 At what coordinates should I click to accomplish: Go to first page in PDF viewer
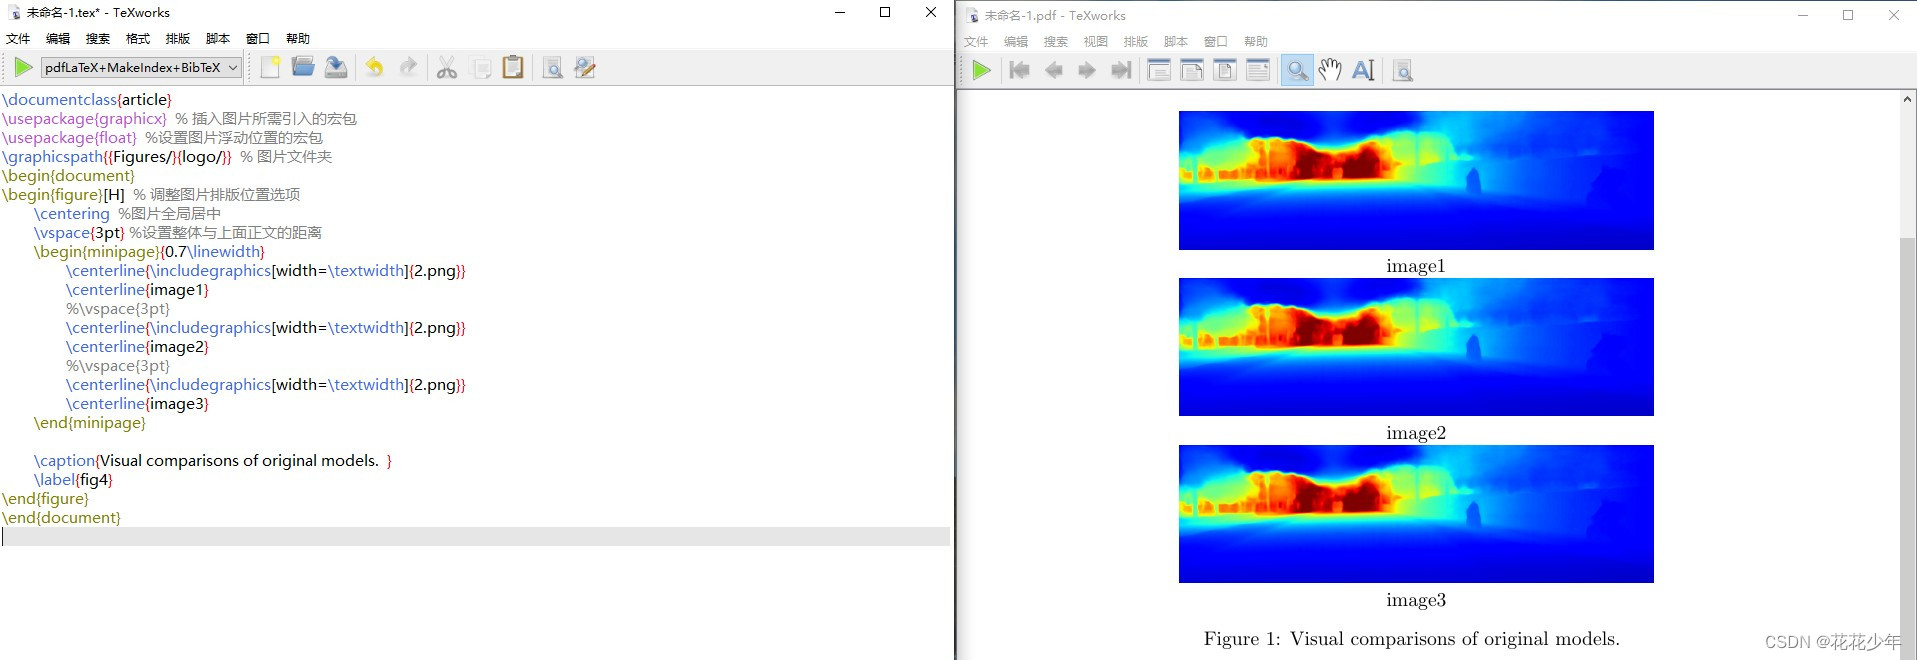pos(1020,70)
